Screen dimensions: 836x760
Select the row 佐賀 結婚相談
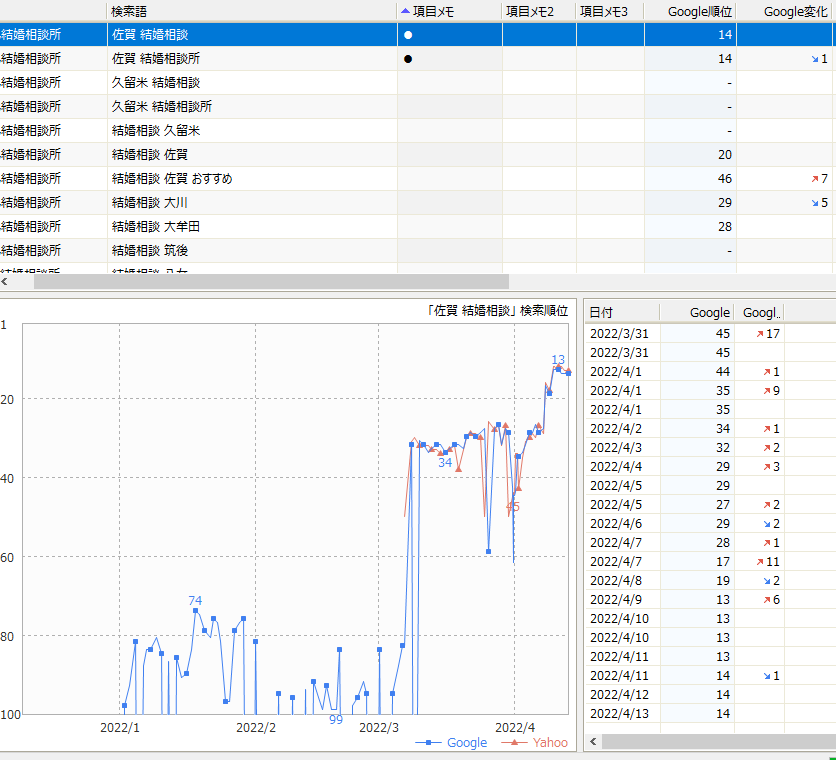[418, 35]
